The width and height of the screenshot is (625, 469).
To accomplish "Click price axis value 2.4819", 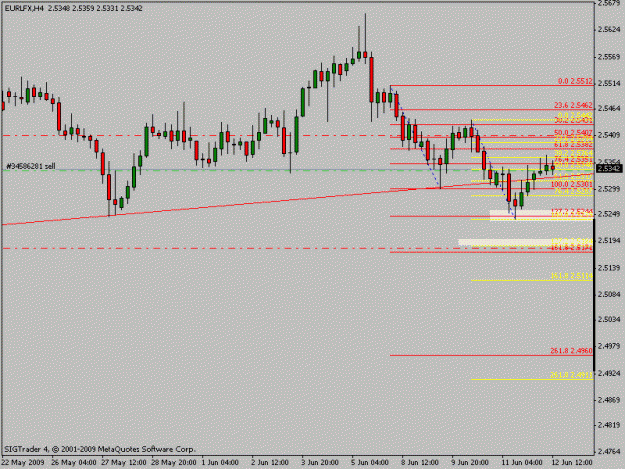I will 609,425.
